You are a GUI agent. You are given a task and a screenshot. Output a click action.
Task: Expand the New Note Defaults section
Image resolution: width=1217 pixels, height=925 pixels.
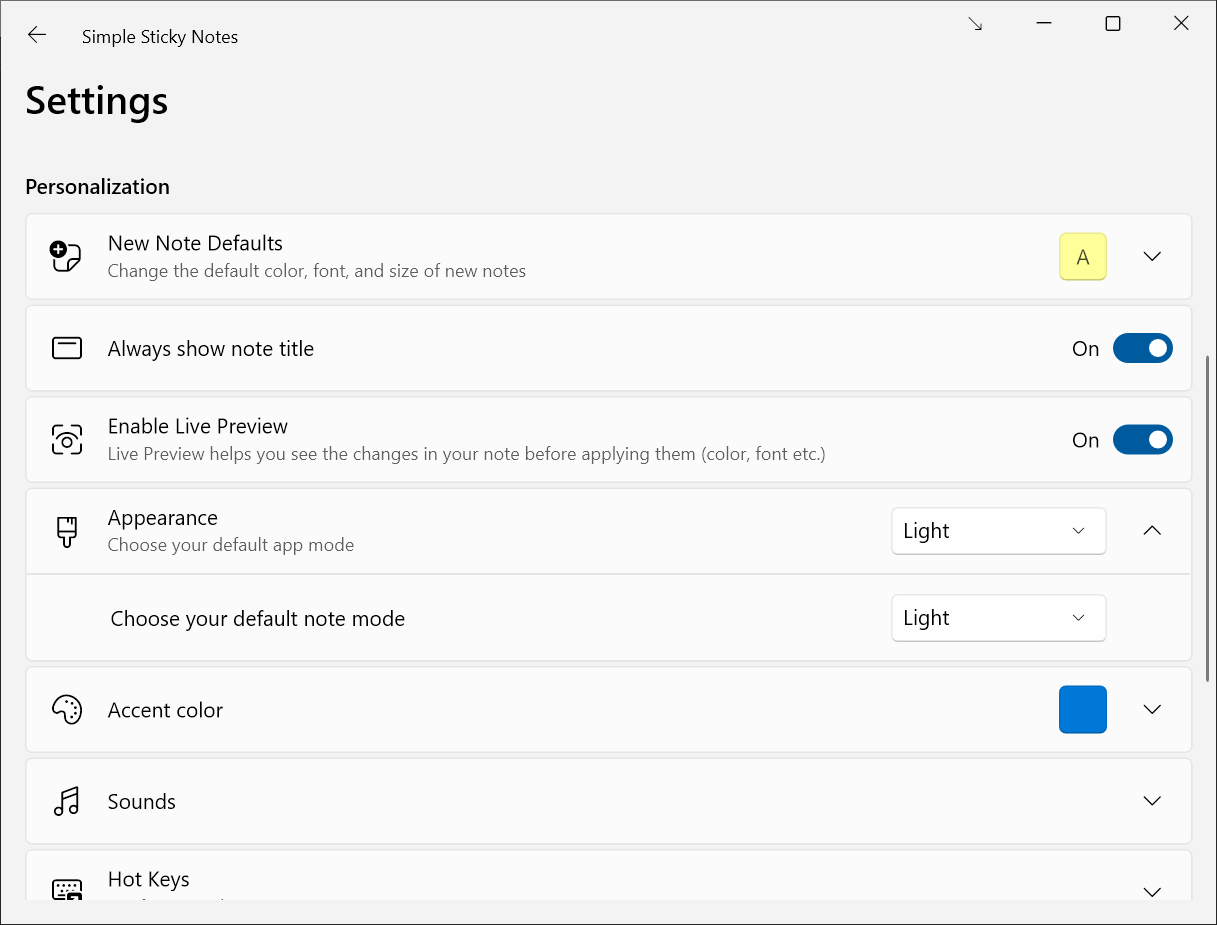[x=1152, y=256]
